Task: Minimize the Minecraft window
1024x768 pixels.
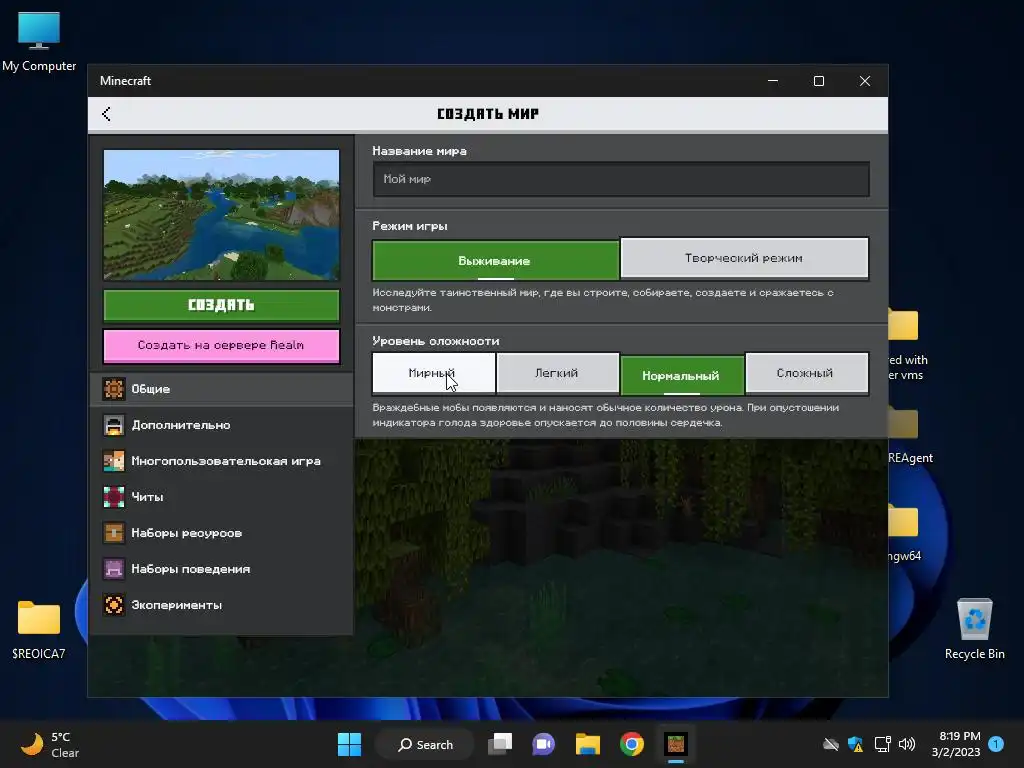Action: (773, 81)
